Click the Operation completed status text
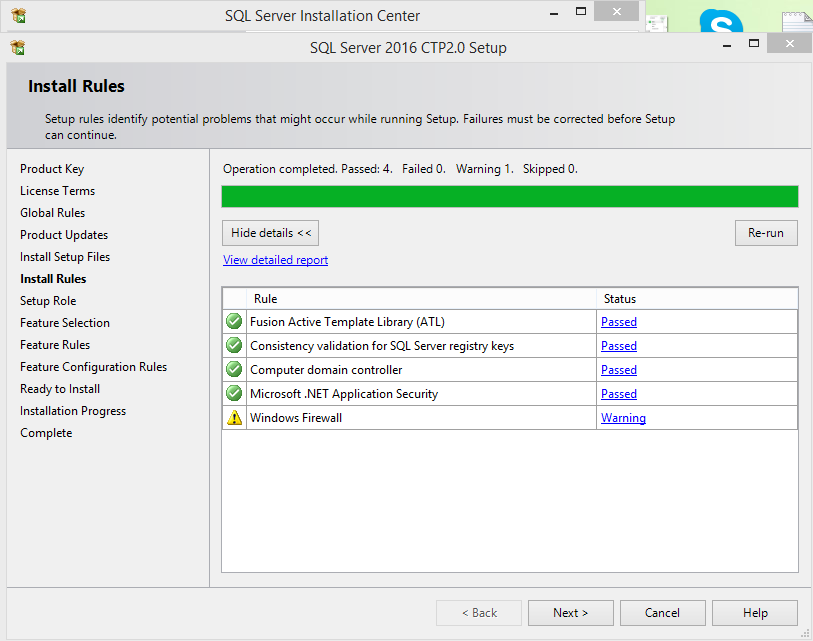The height and width of the screenshot is (641, 813). [x=400, y=169]
